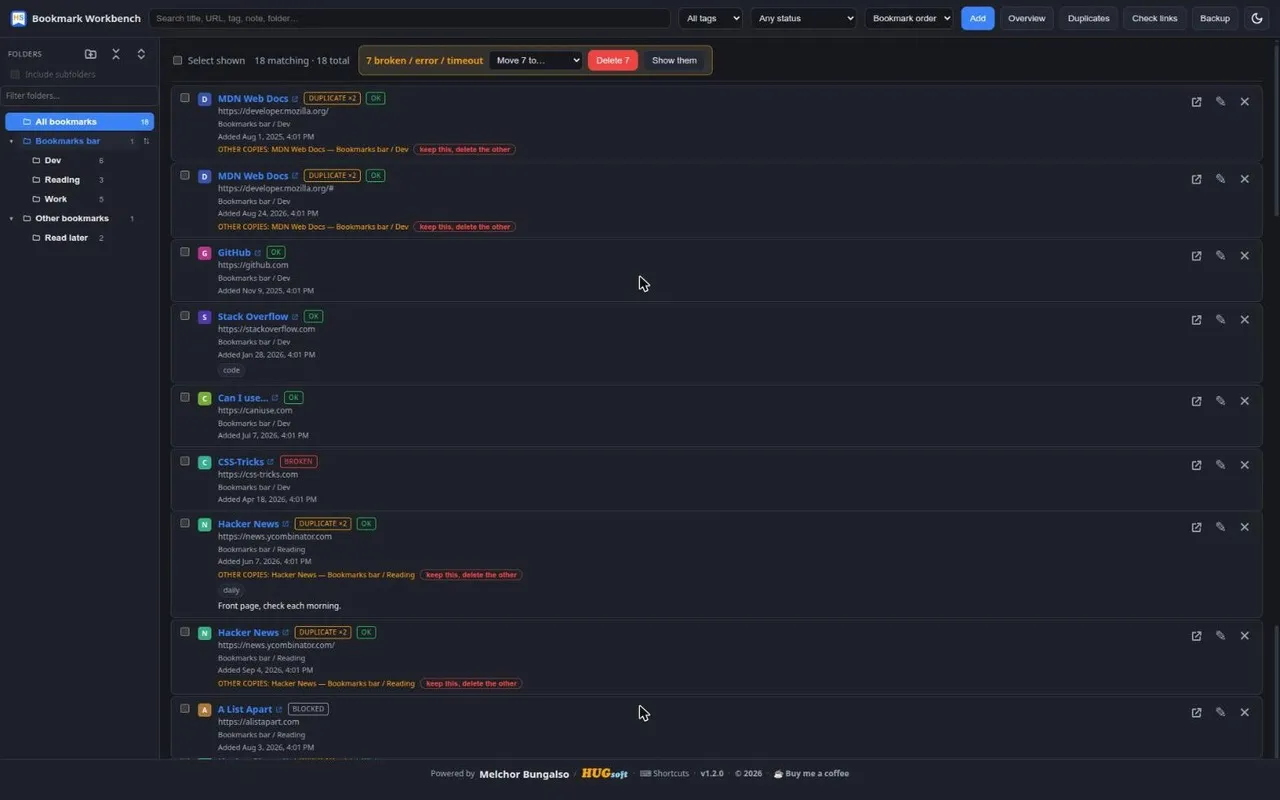Edit the CSS-Tricks bookmark

(x=1220, y=465)
